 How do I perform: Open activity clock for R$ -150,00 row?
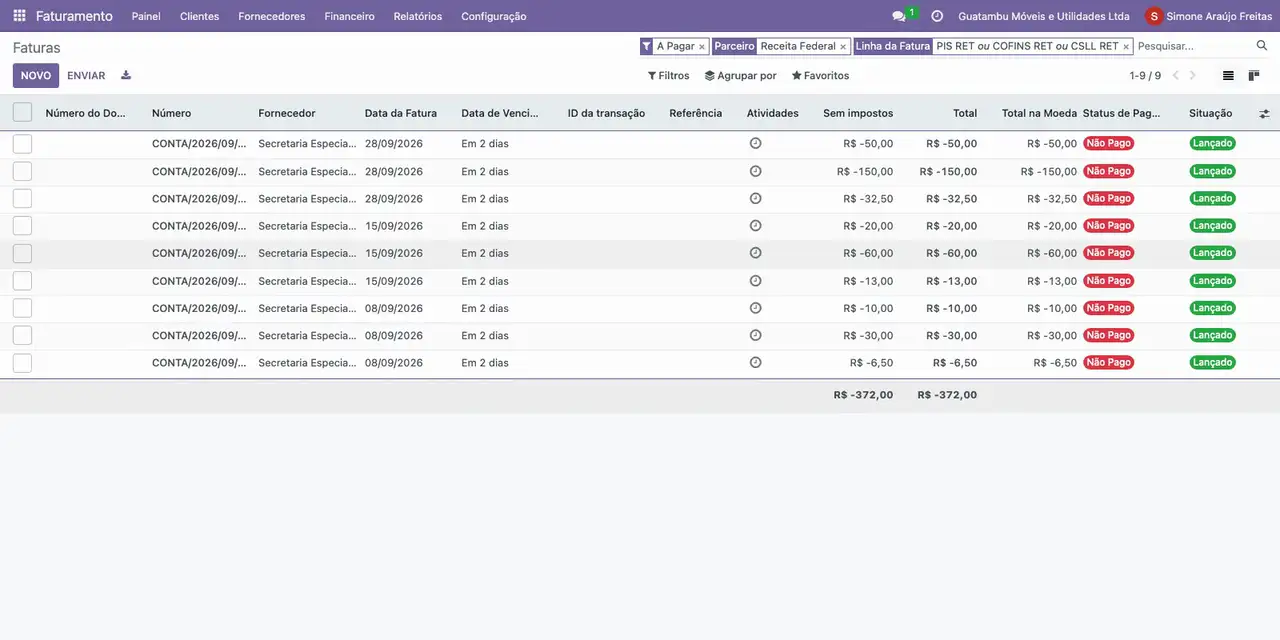coord(755,171)
